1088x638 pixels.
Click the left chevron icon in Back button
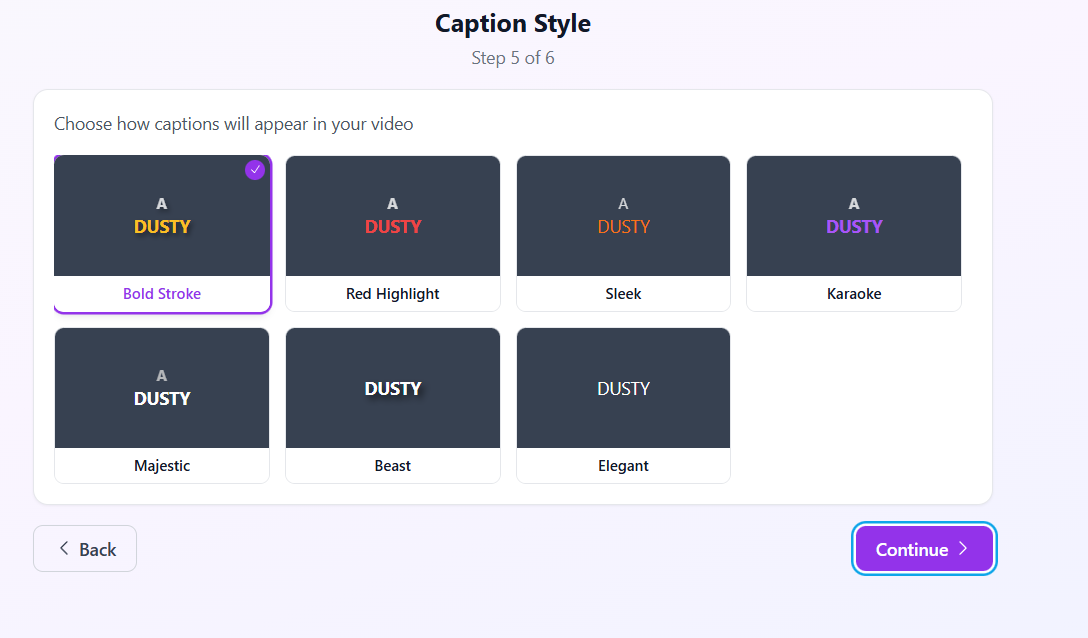(x=64, y=549)
